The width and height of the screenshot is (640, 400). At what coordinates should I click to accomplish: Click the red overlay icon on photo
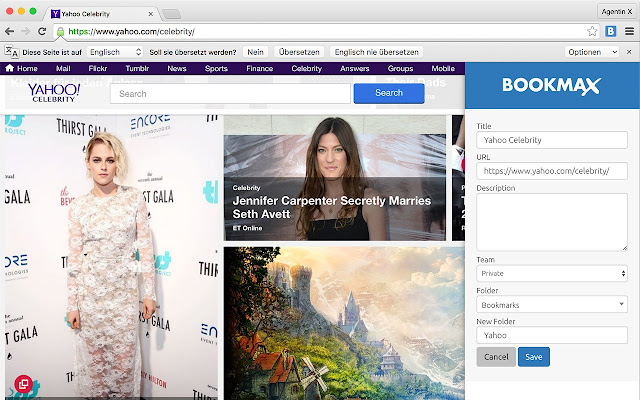tap(24, 384)
